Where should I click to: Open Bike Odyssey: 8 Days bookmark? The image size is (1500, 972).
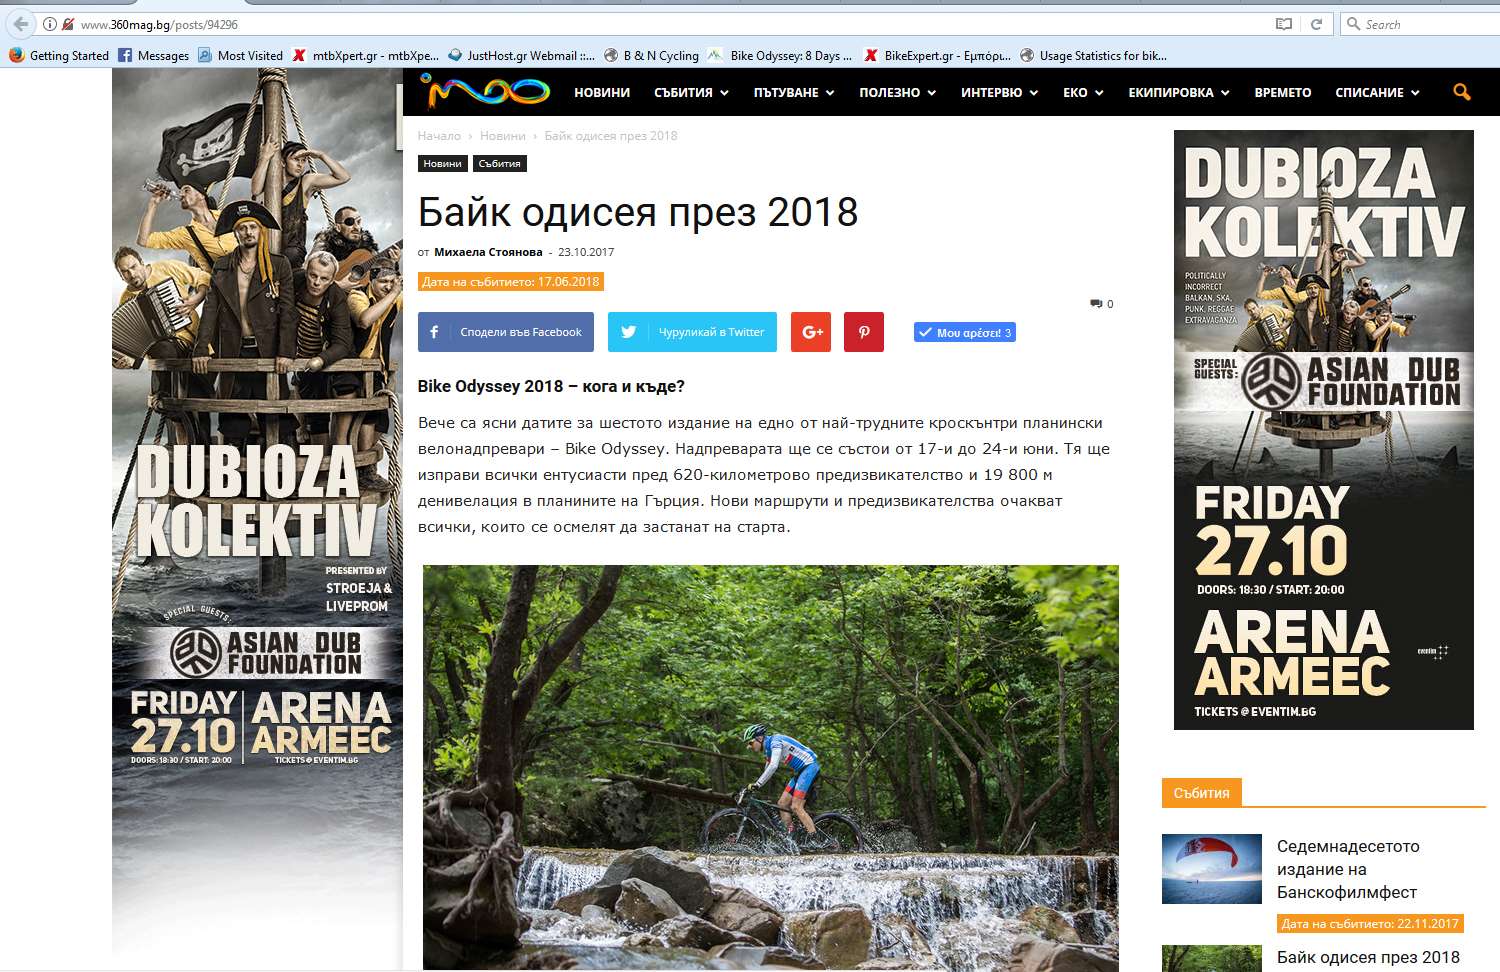click(x=780, y=56)
